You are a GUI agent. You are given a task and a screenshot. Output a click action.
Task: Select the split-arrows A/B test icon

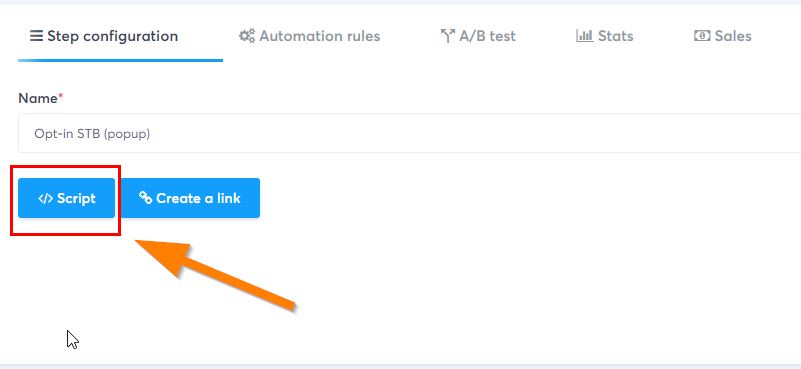(x=447, y=36)
